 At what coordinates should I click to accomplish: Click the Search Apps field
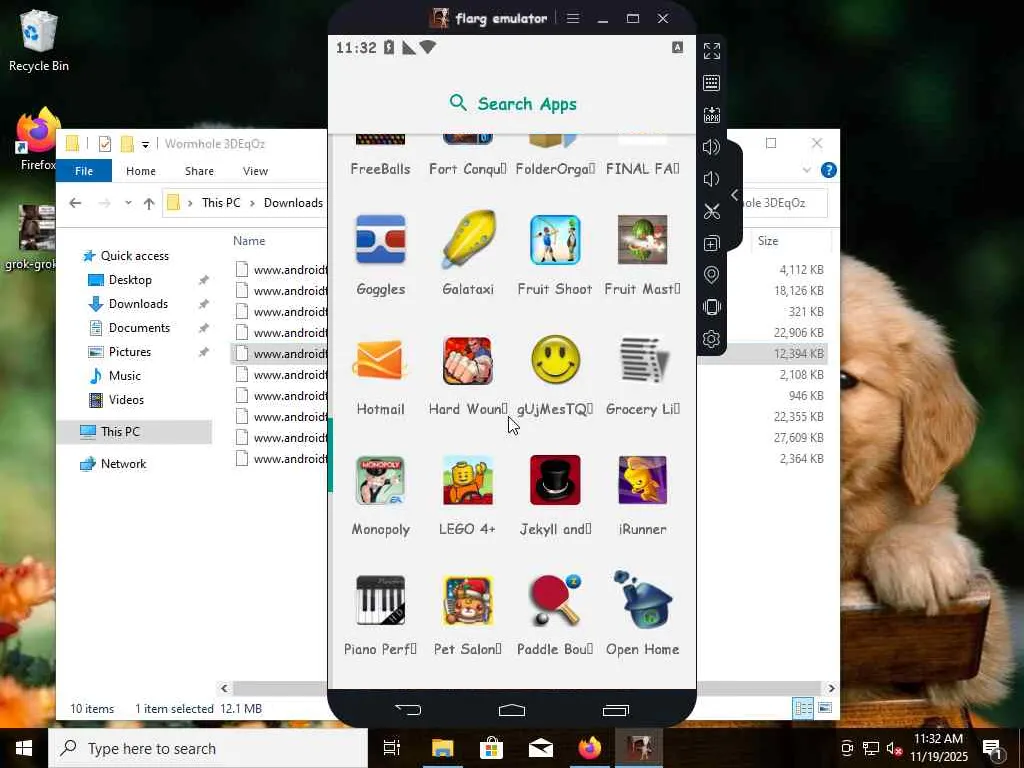coord(512,104)
